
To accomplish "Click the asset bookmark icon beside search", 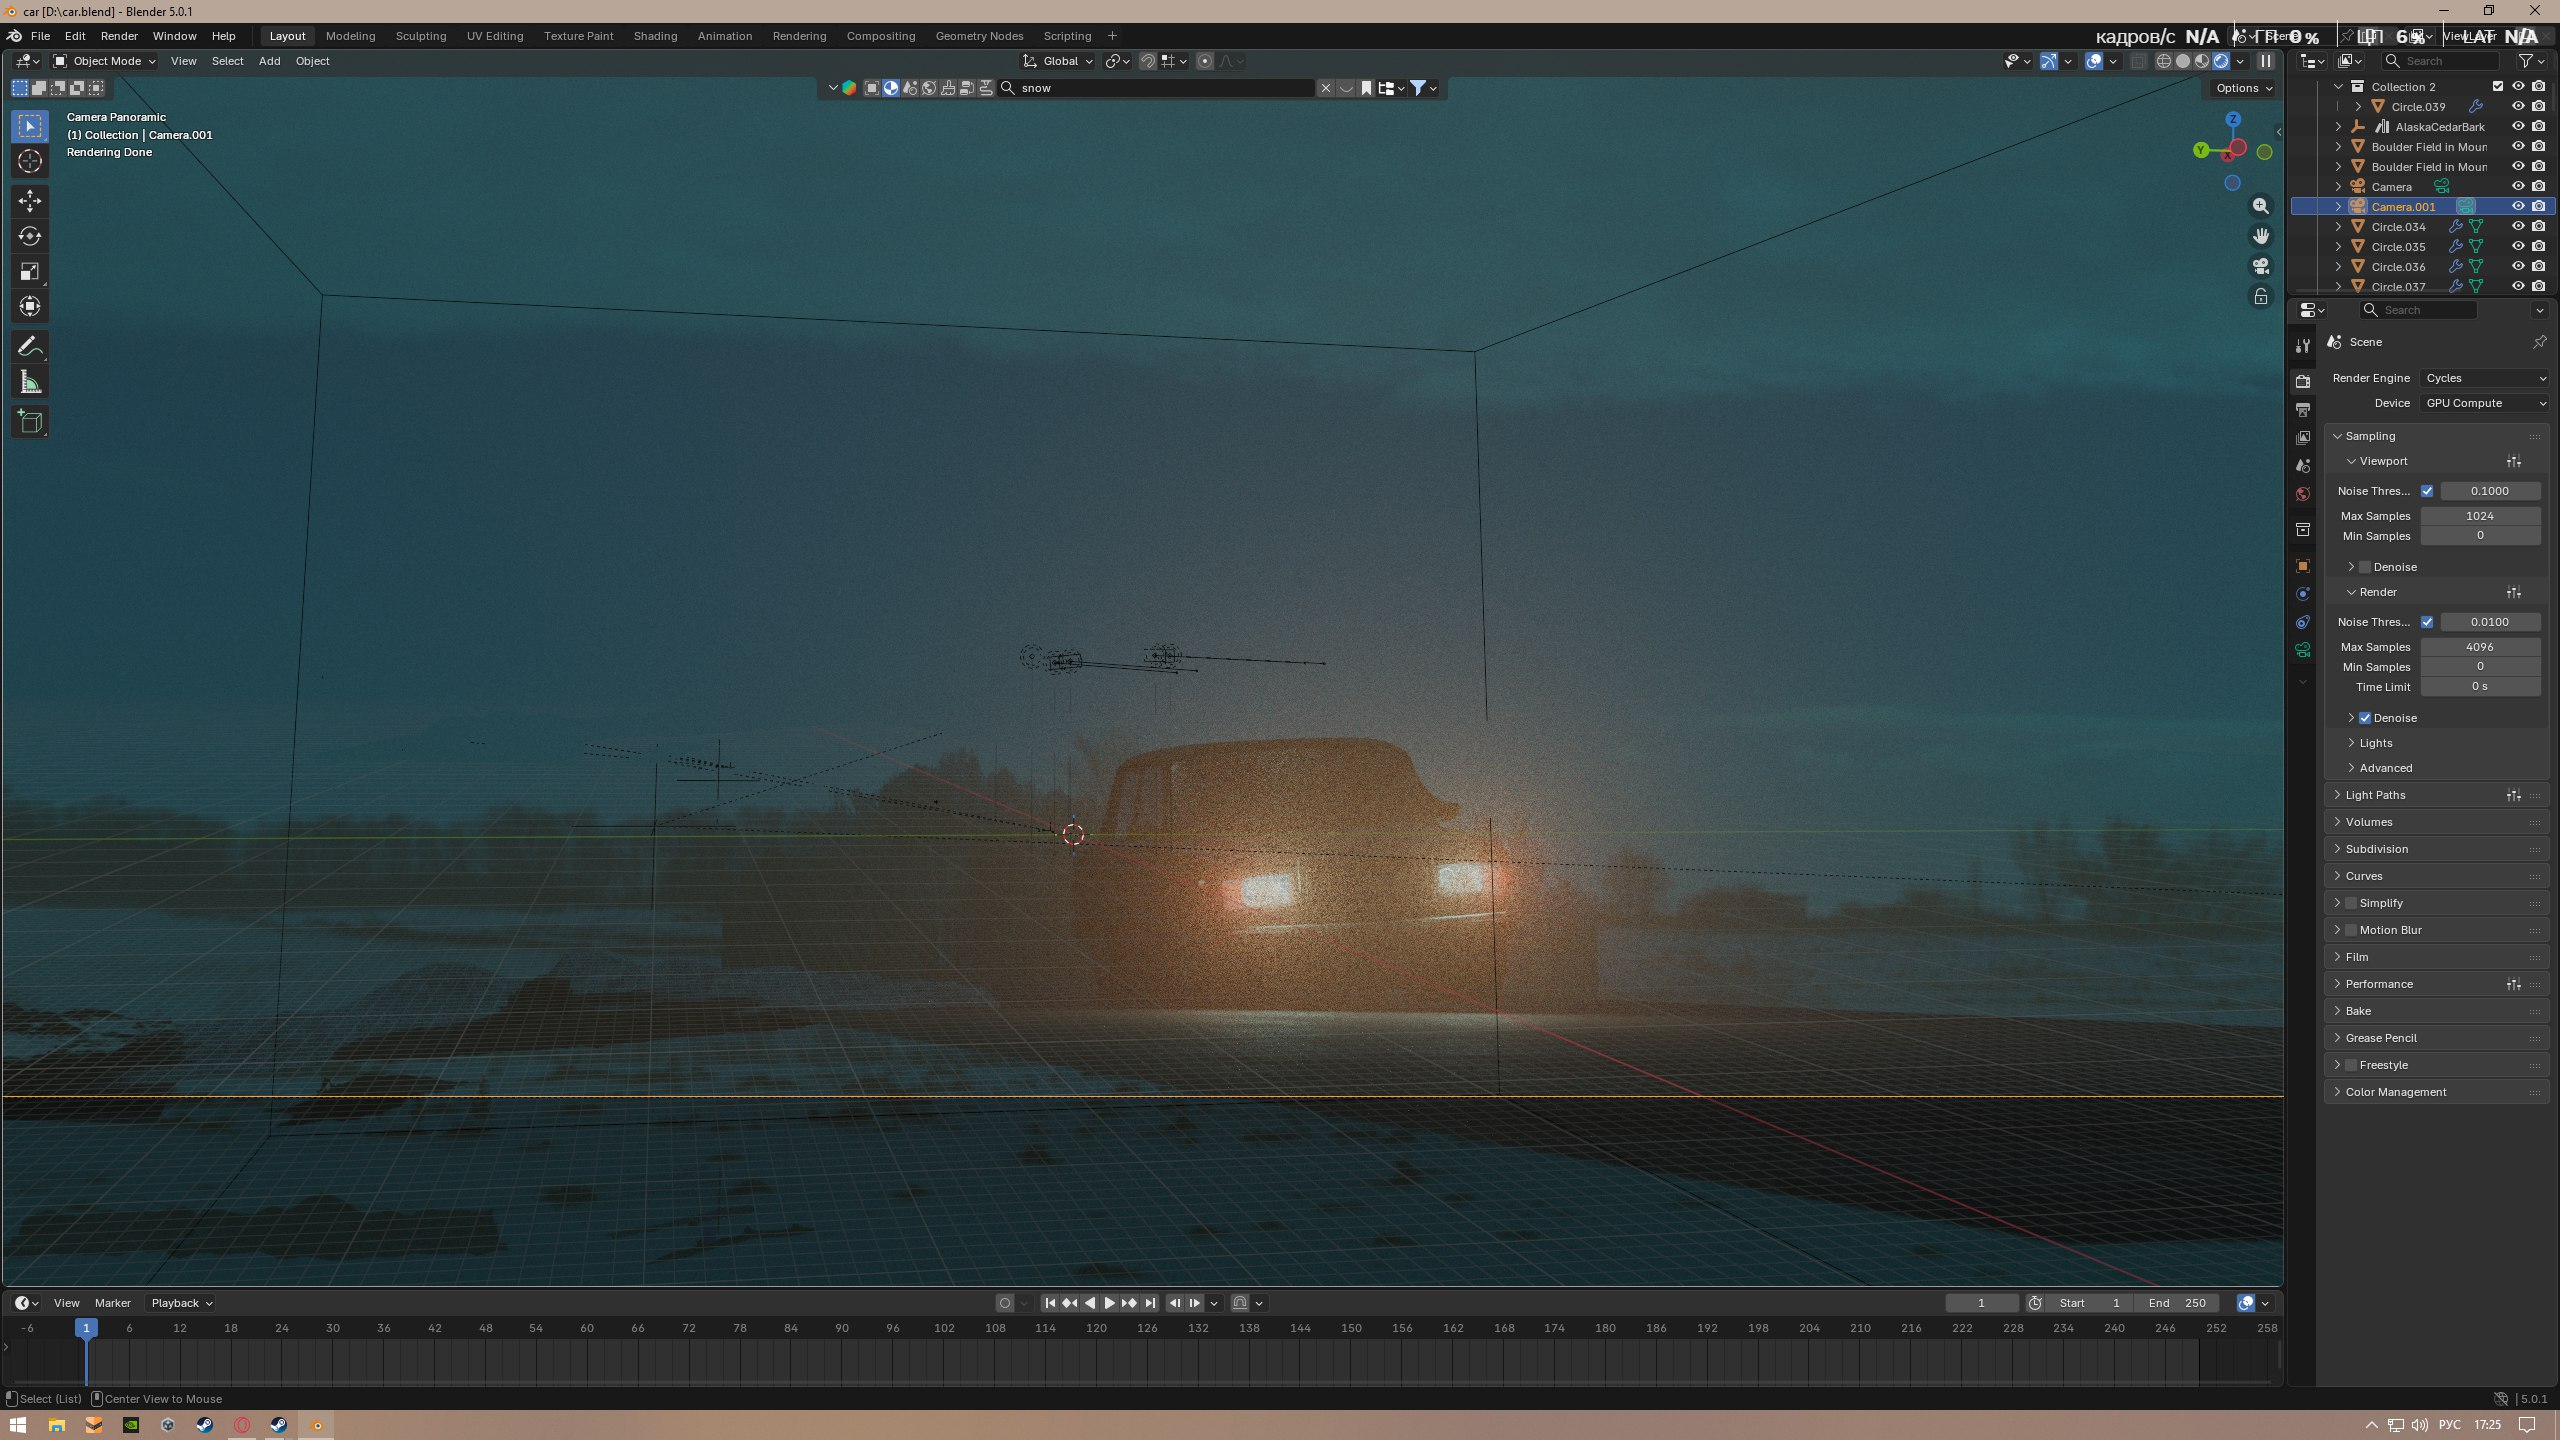I will (x=1366, y=88).
